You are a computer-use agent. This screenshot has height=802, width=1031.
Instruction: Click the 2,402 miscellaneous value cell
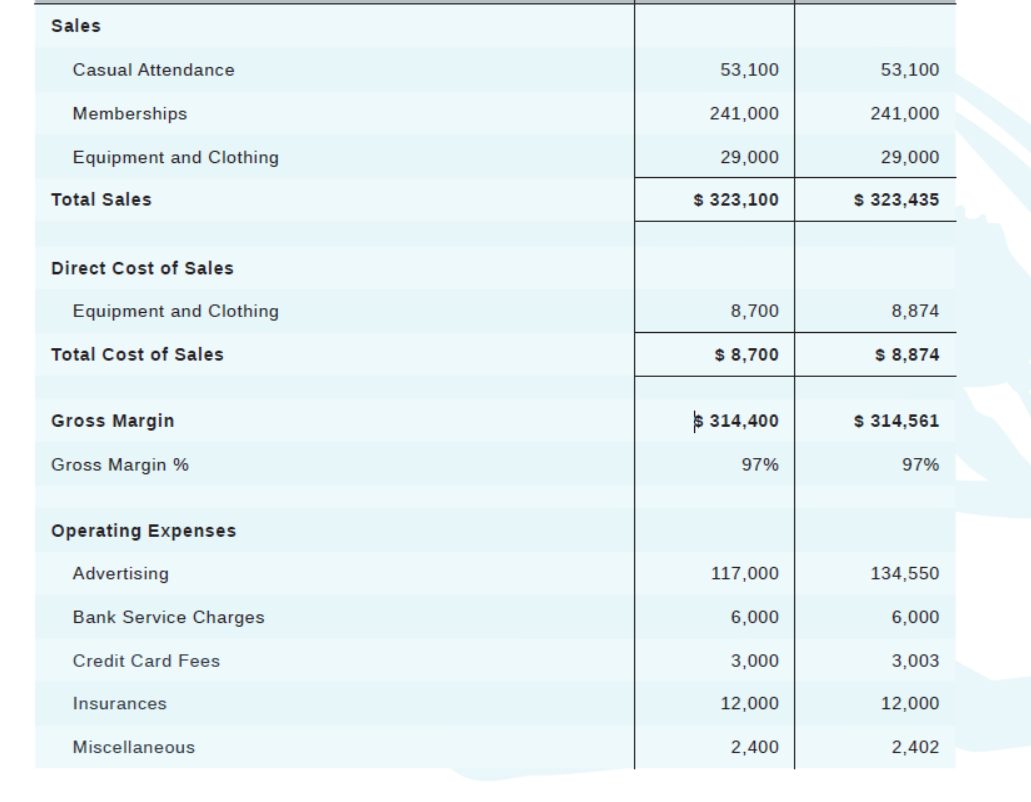(919, 746)
